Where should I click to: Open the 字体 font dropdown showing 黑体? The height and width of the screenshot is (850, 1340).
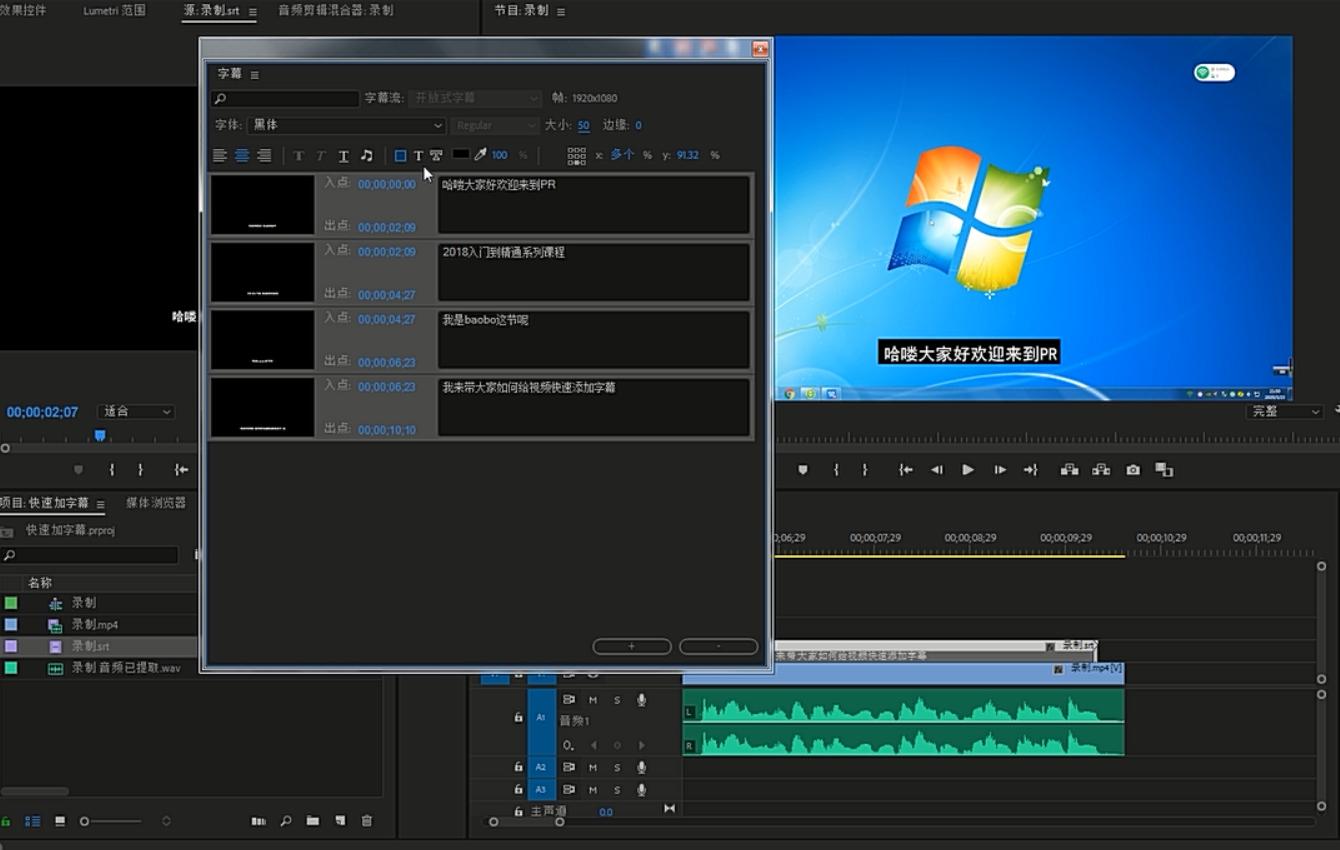tap(347, 125)
